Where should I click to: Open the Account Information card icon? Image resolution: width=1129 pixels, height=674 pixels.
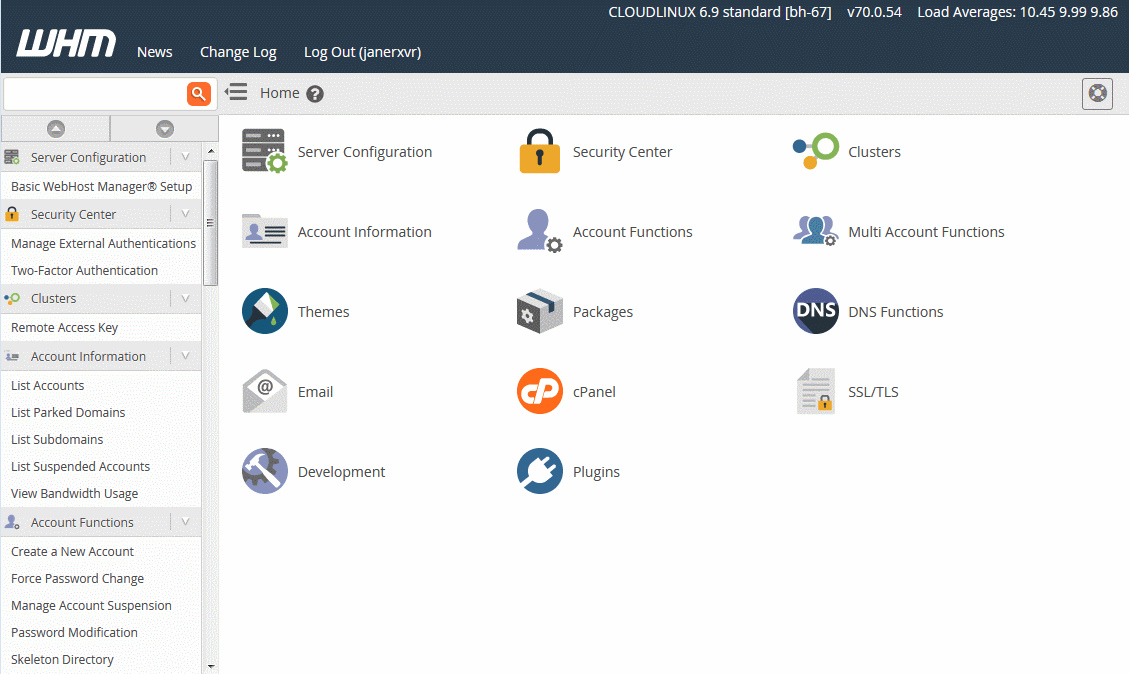[x=264, y=231]
